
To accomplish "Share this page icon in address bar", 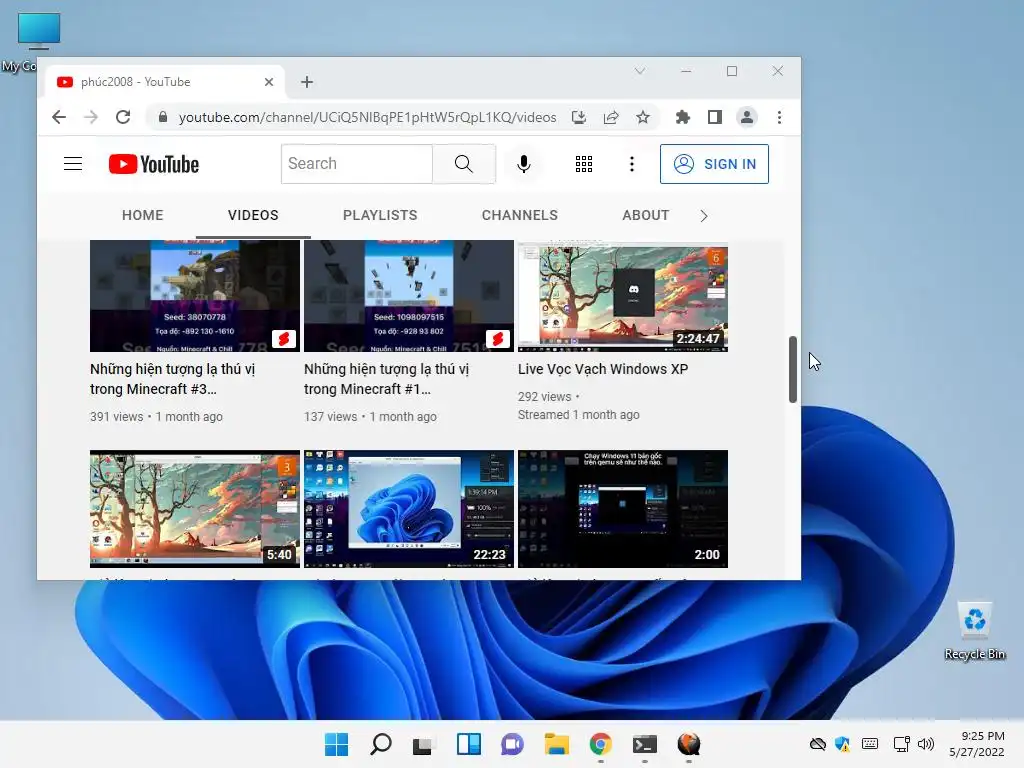I will point(611,117).
